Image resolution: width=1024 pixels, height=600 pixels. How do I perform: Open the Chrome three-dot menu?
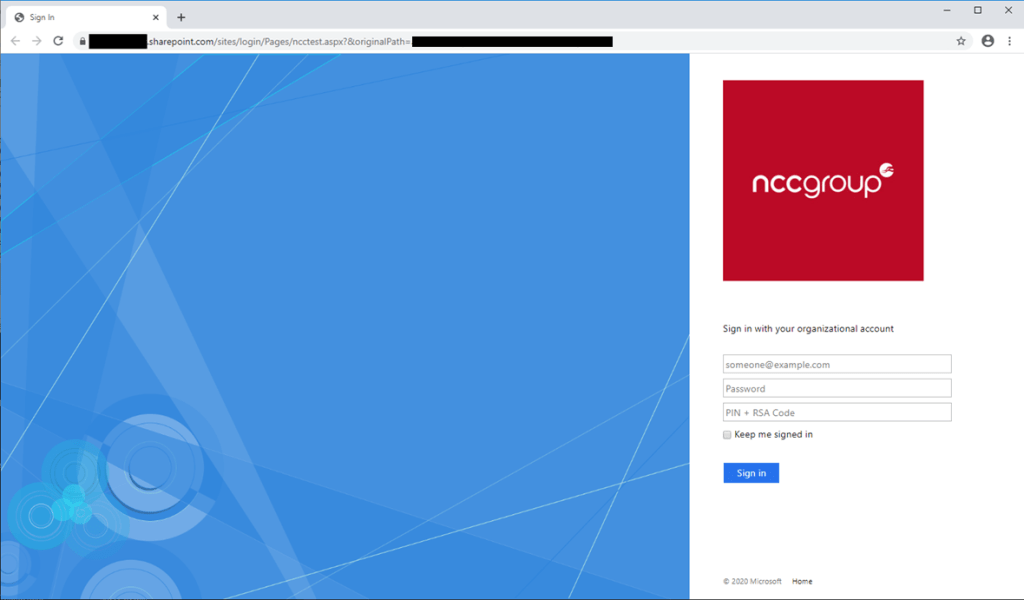click(1010, 41)
